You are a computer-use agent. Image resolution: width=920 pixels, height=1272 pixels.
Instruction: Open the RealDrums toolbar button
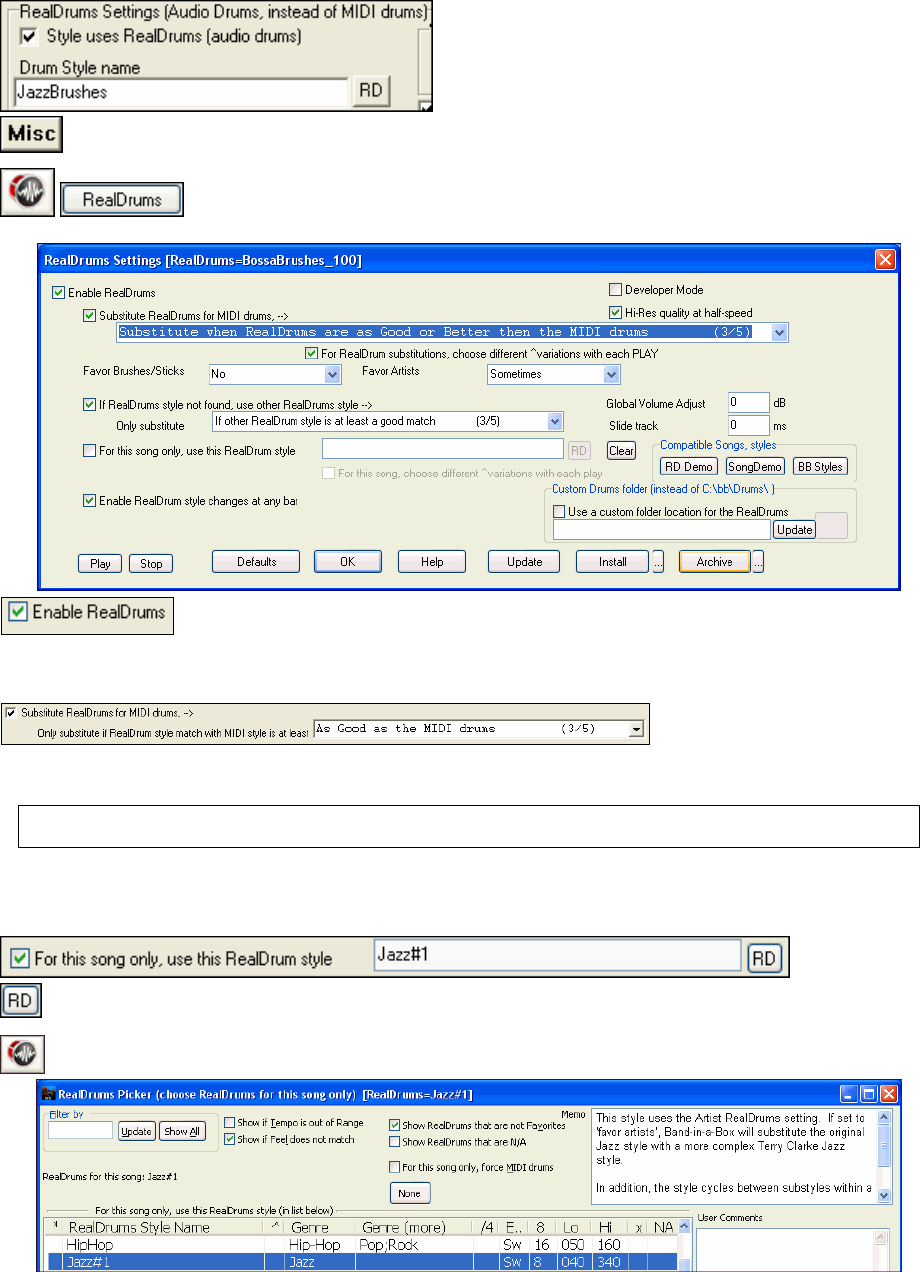pyautogui.click(x=122, y=199)
